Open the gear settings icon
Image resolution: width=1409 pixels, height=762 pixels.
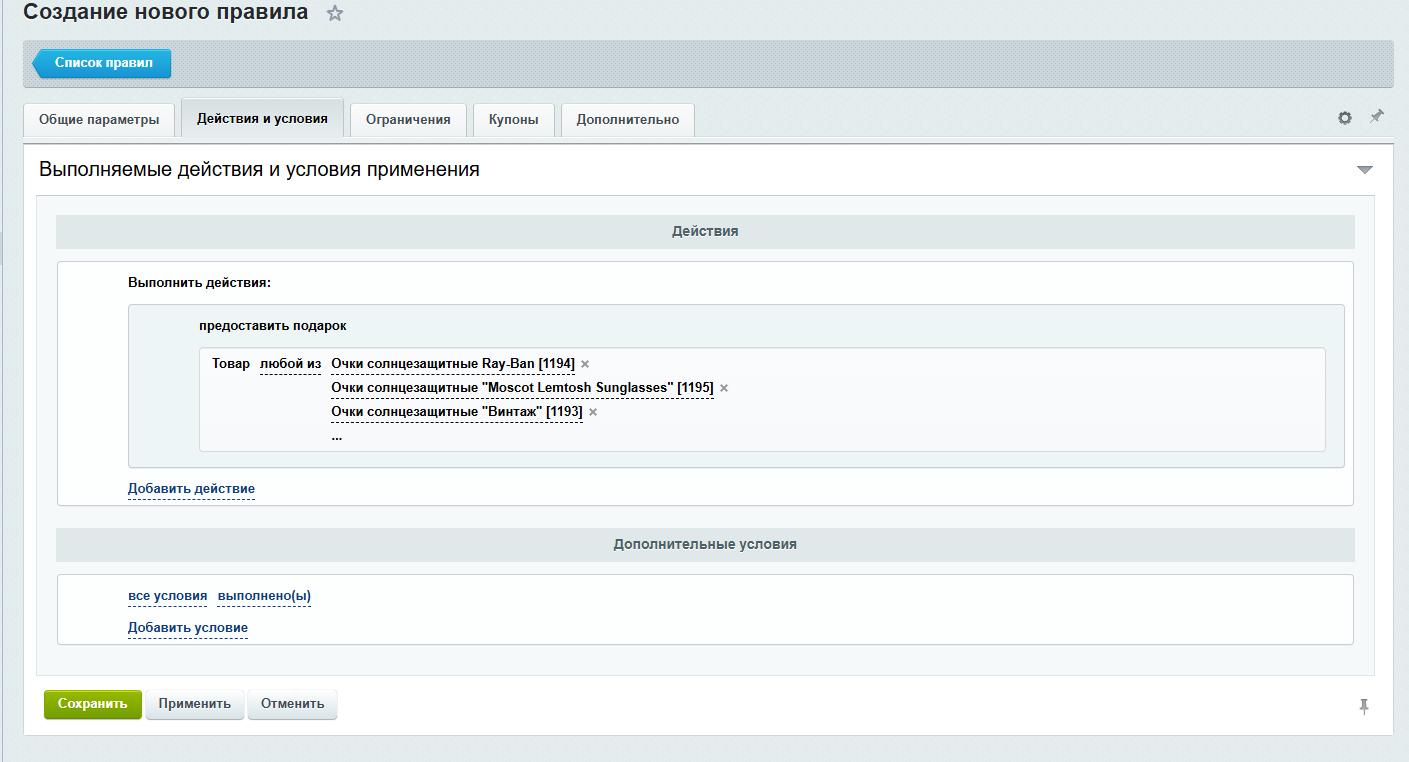coord(1345,118)
